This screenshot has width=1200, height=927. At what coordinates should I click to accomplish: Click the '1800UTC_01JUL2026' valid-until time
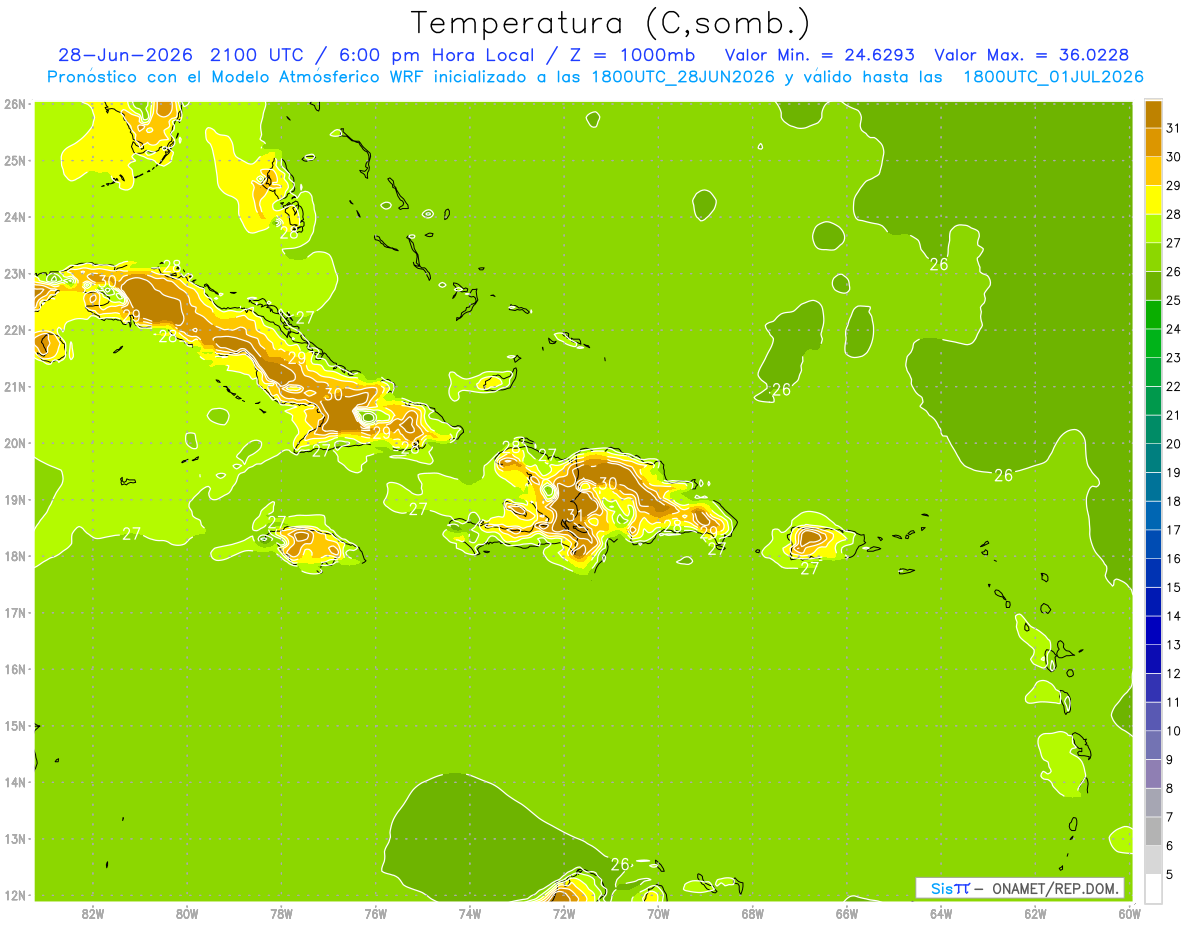(x=1053, y=77)
